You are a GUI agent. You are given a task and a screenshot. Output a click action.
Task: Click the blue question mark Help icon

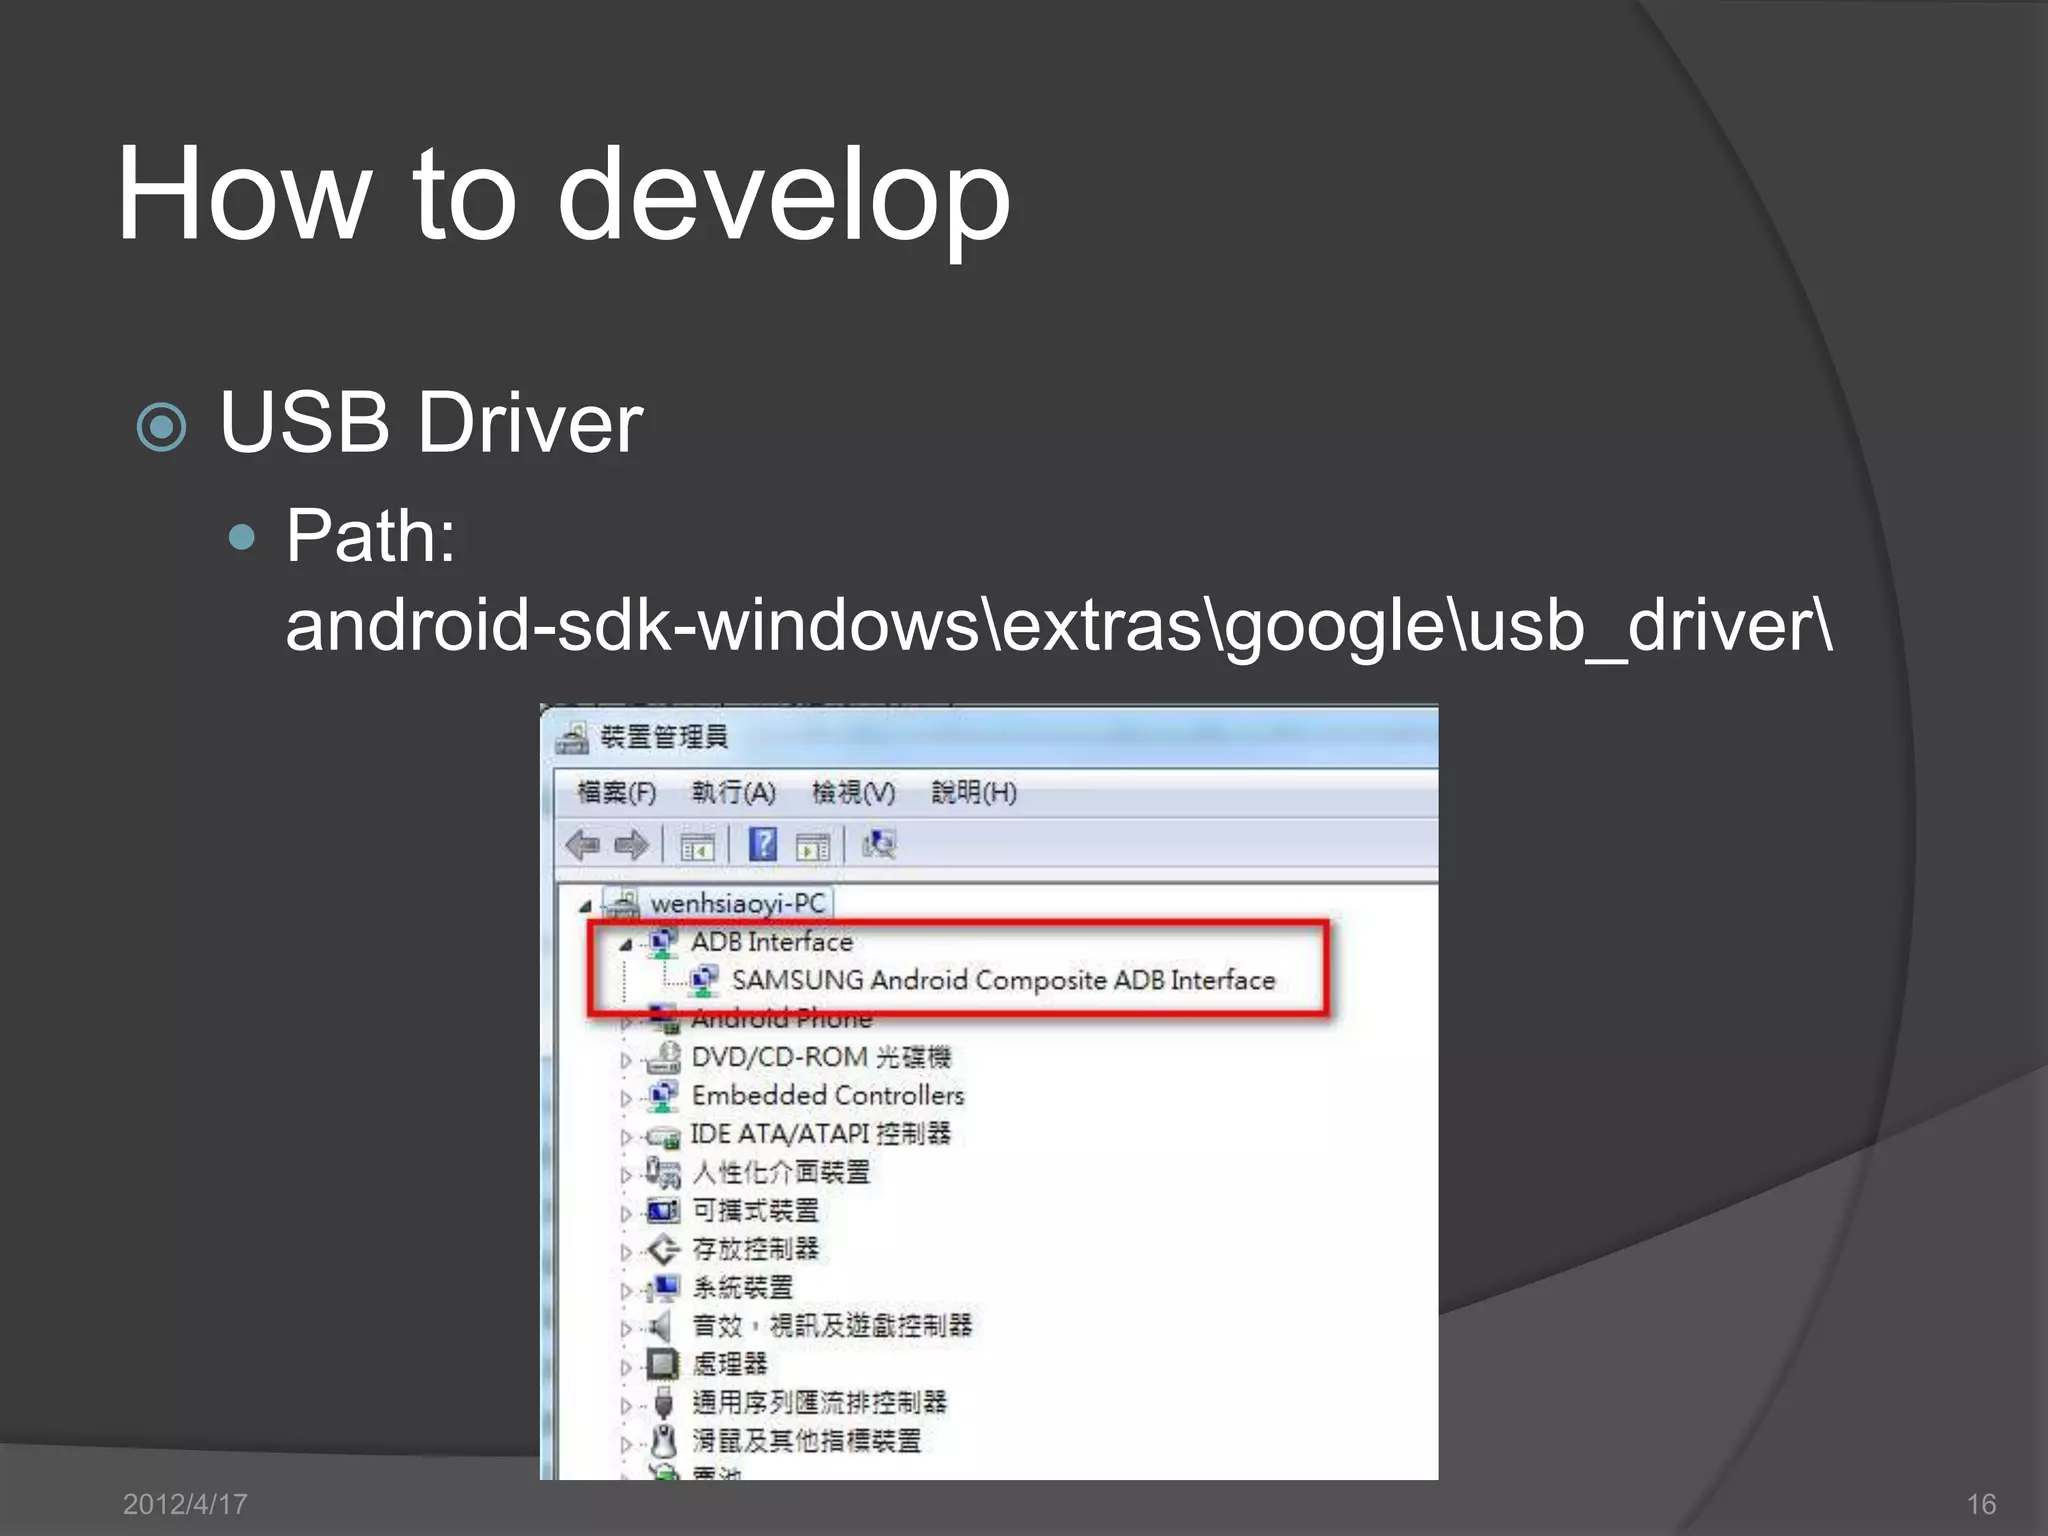763,844
